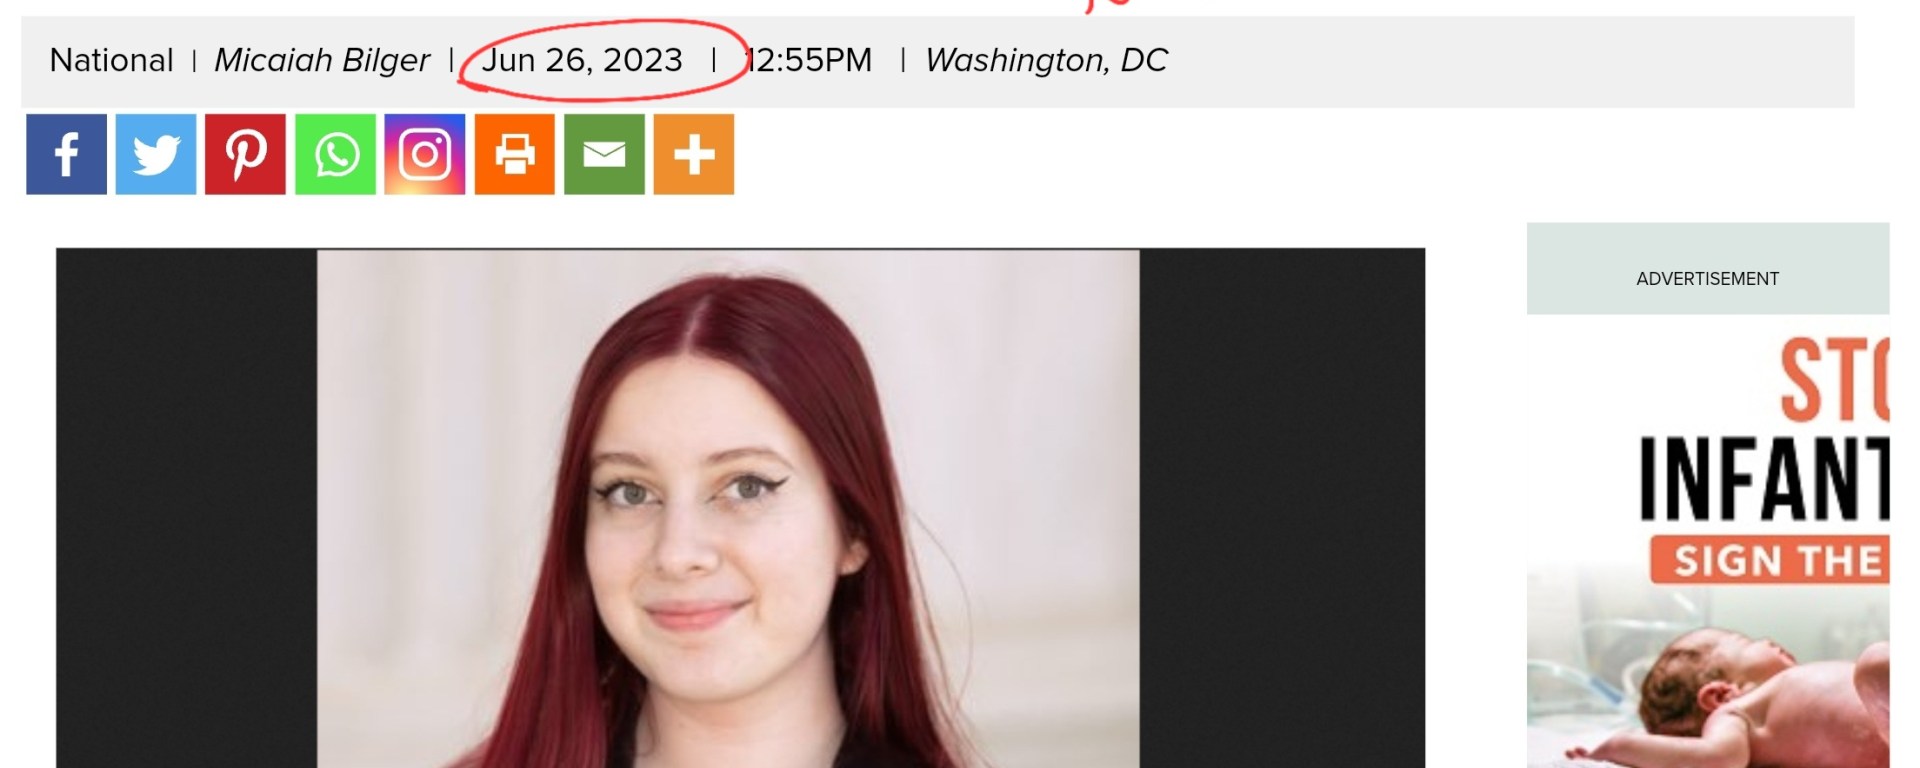Image resolution: width=1920 pixels, height=768 pixels.
Task: Open more sharing options plus icon
Action: point(694,154)
